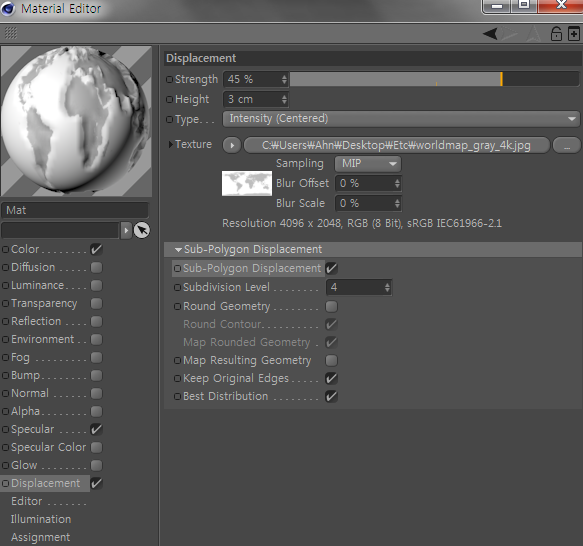Open the Sampling MIP dropdown

click(368, 164)
